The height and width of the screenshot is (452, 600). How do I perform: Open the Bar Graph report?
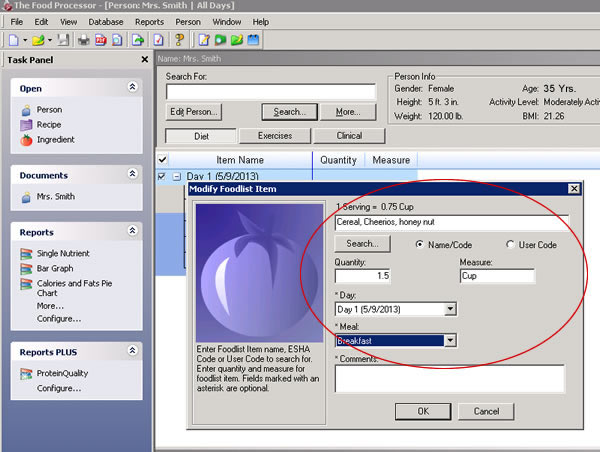pos(56,268)
